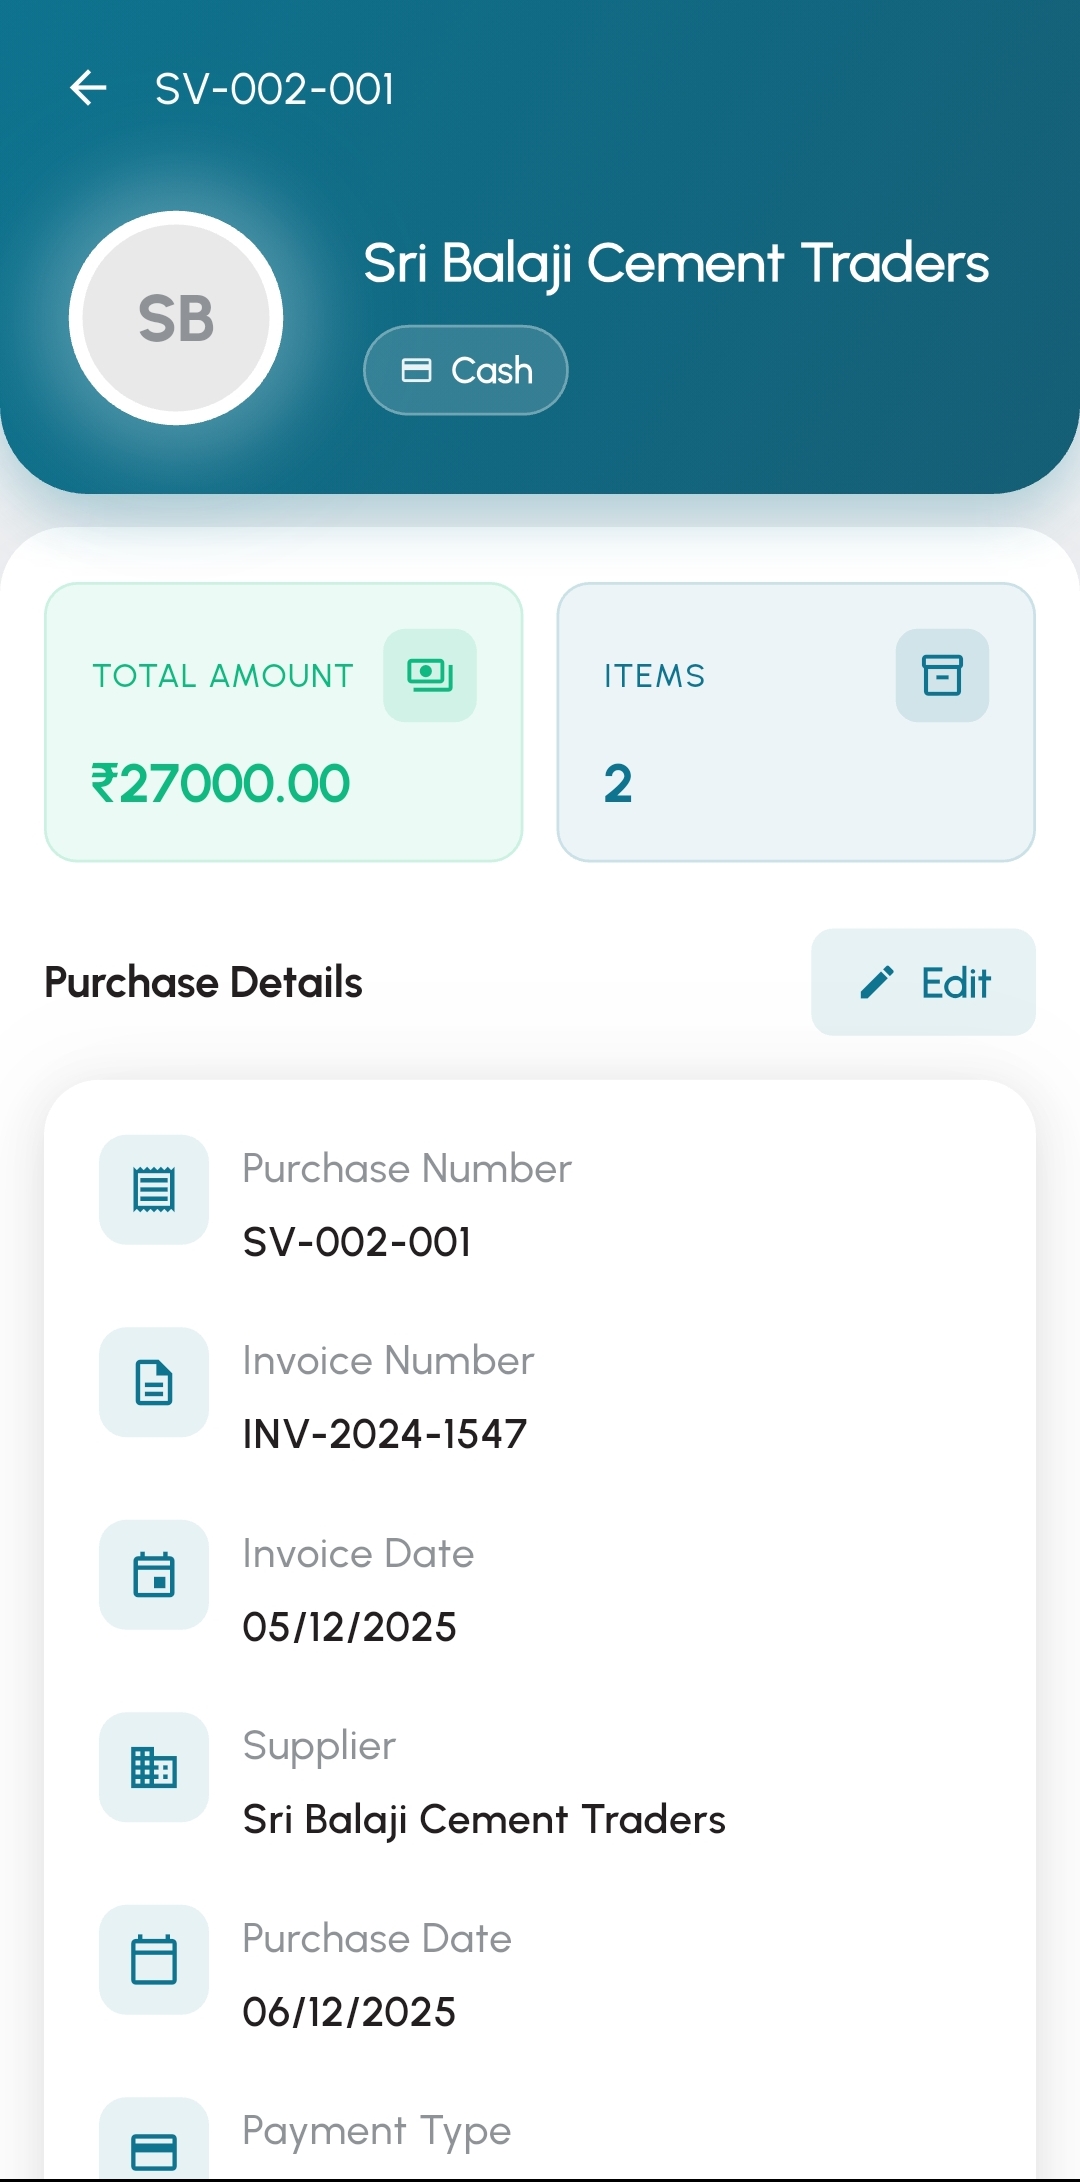The image size is (1080, 2182).
Task: Tap the receipt icon beside Purchase Number
Action: tap(154, 1190)
